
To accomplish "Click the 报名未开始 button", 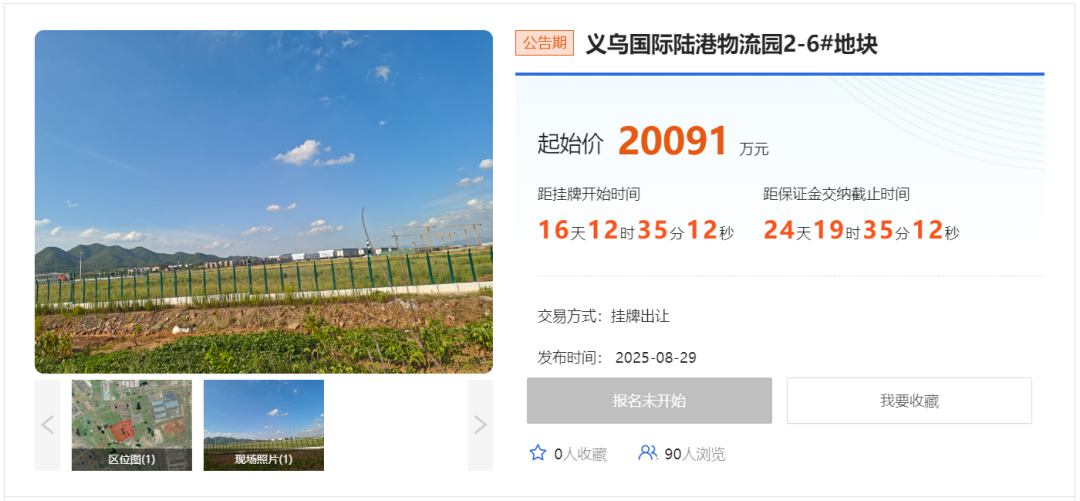I will (x=650, y=400).
